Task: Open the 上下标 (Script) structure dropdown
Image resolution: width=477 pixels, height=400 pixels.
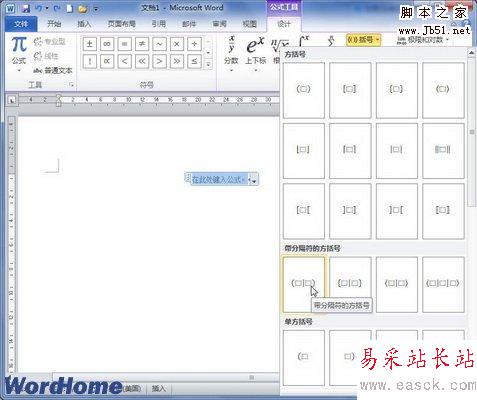Action: click(x=256, y=53)
